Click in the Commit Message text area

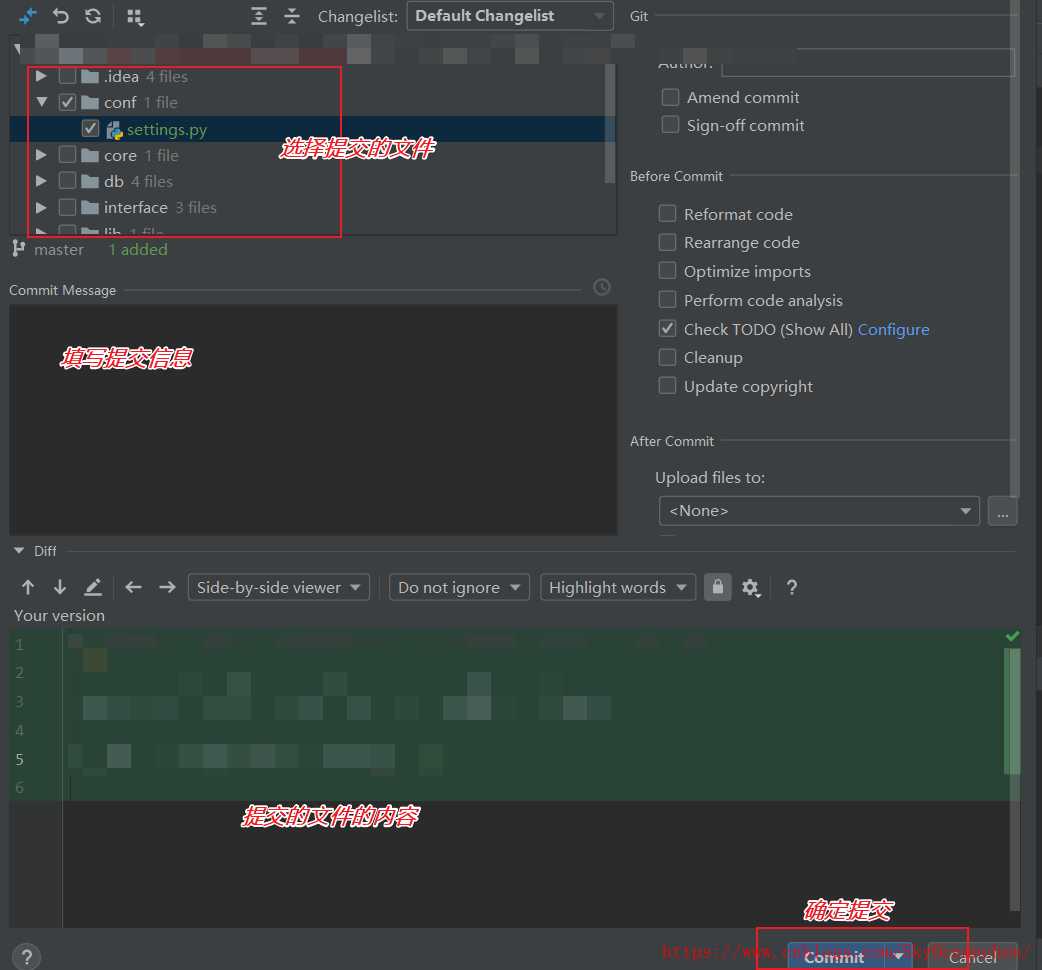[313, 420]
